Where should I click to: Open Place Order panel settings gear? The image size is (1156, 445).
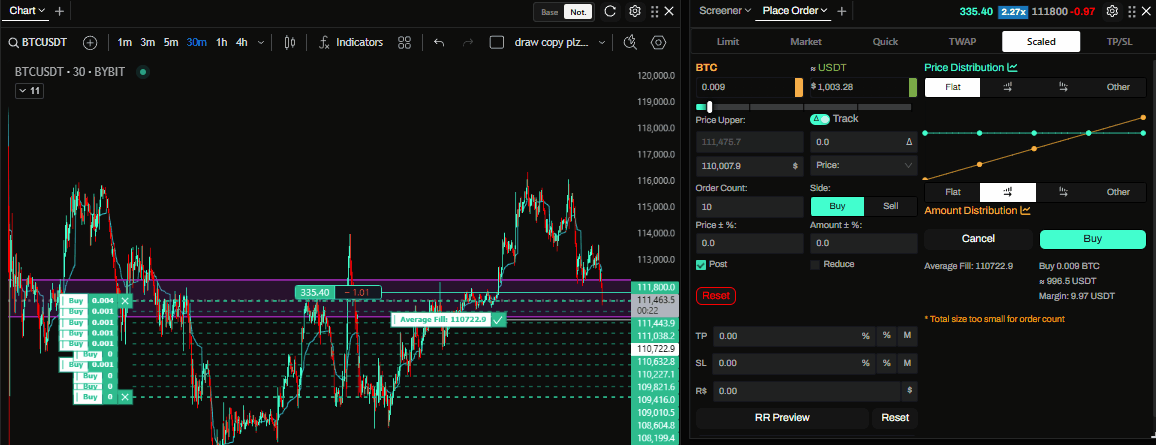coord(1113,12)
